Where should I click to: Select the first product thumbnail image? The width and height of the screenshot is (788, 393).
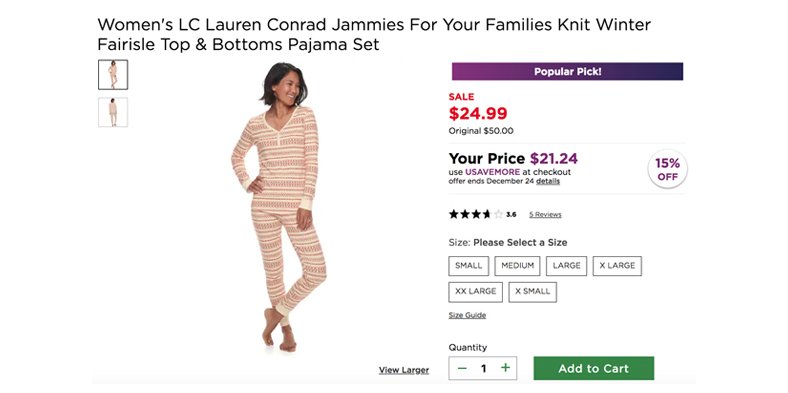click(113, 74)
